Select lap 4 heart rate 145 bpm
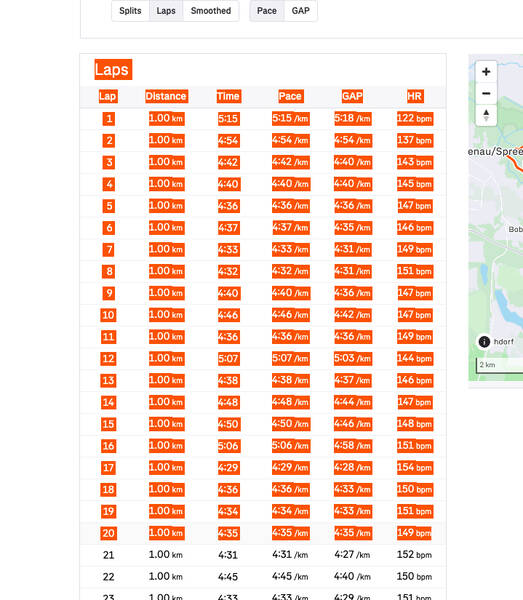 (x=415, y=184)
